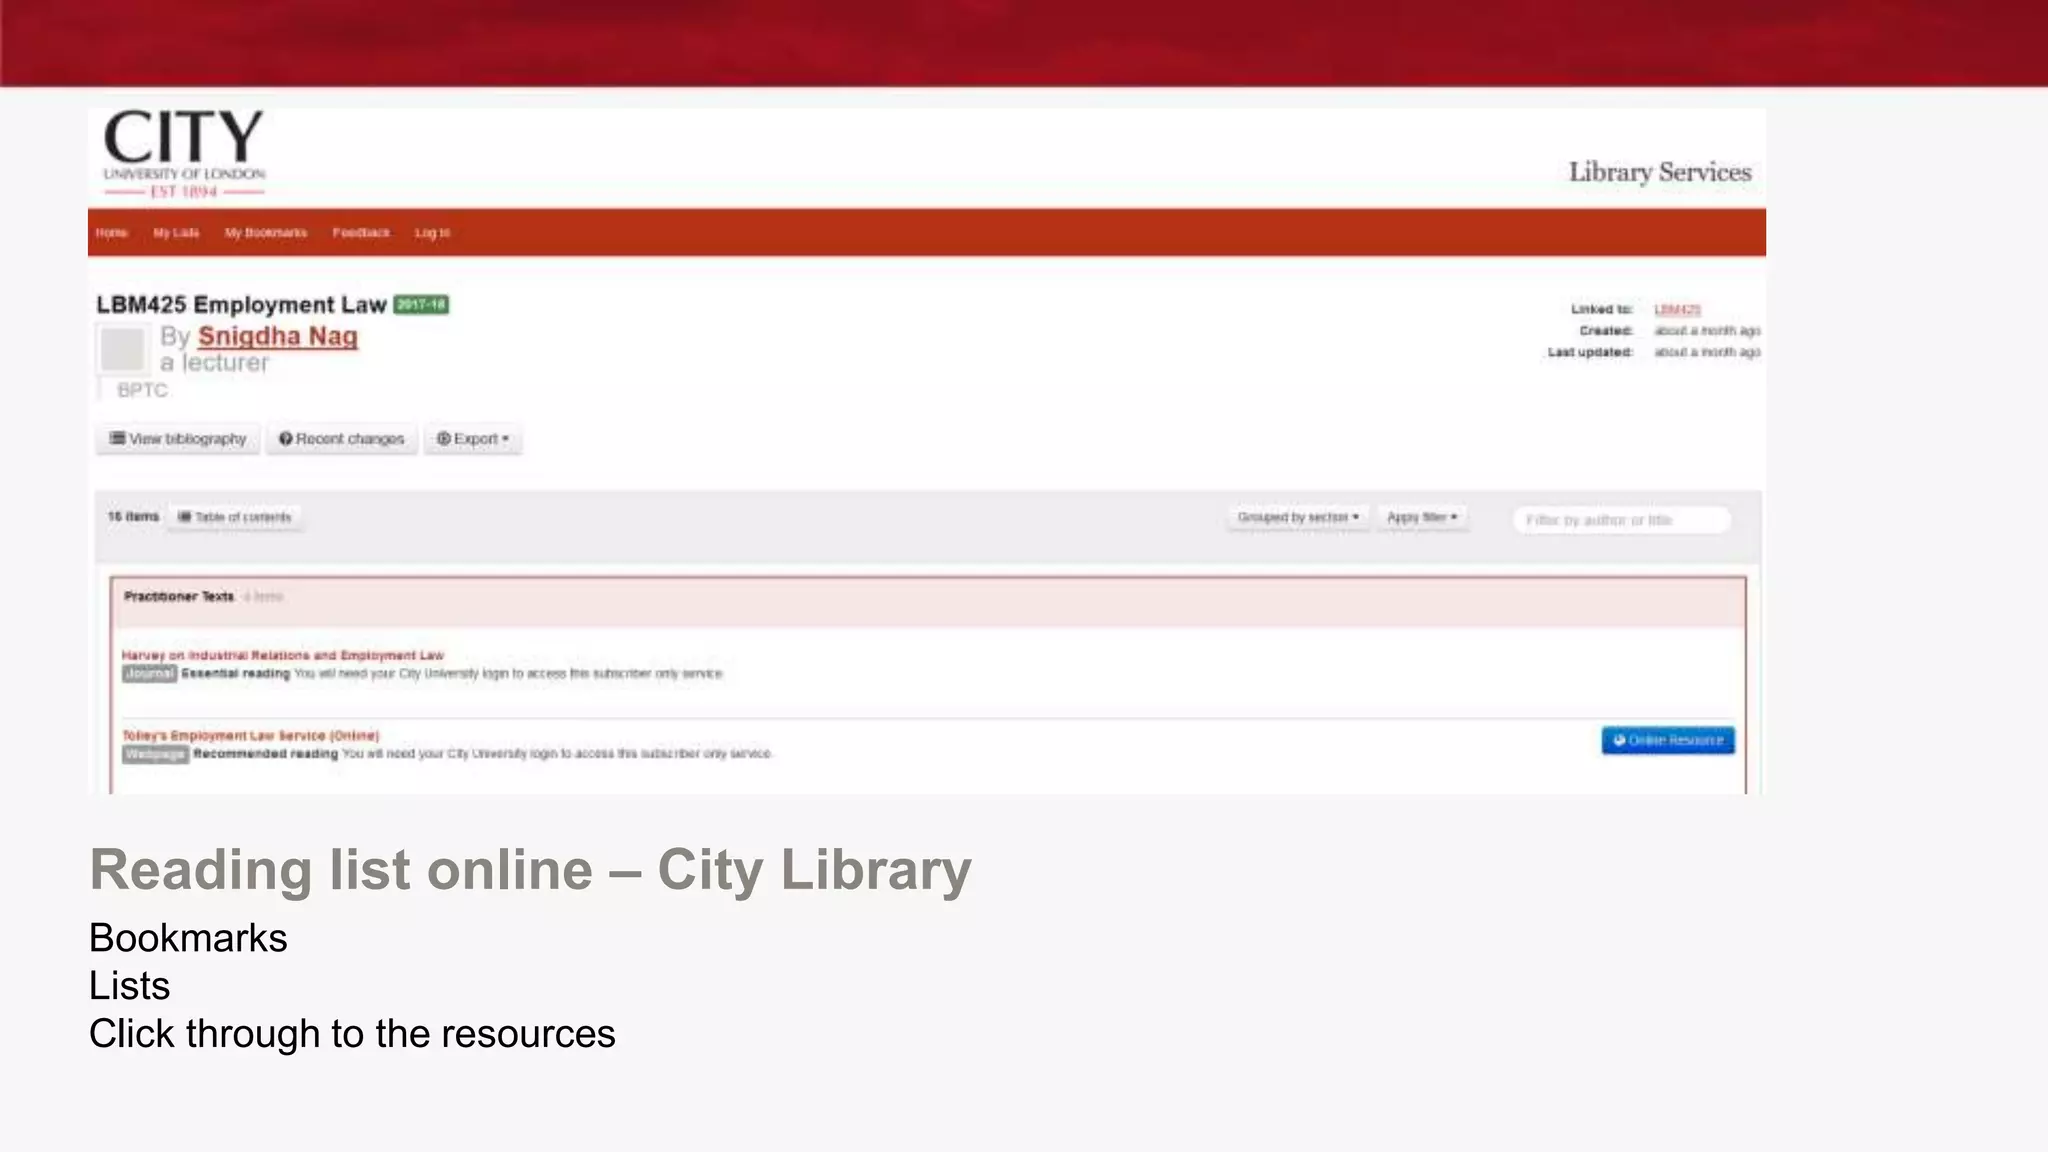The width and height of the screenshot is (2048, 1152).
Task: Click the author profile avatar placeholder
Action: [x=123, y=350]
